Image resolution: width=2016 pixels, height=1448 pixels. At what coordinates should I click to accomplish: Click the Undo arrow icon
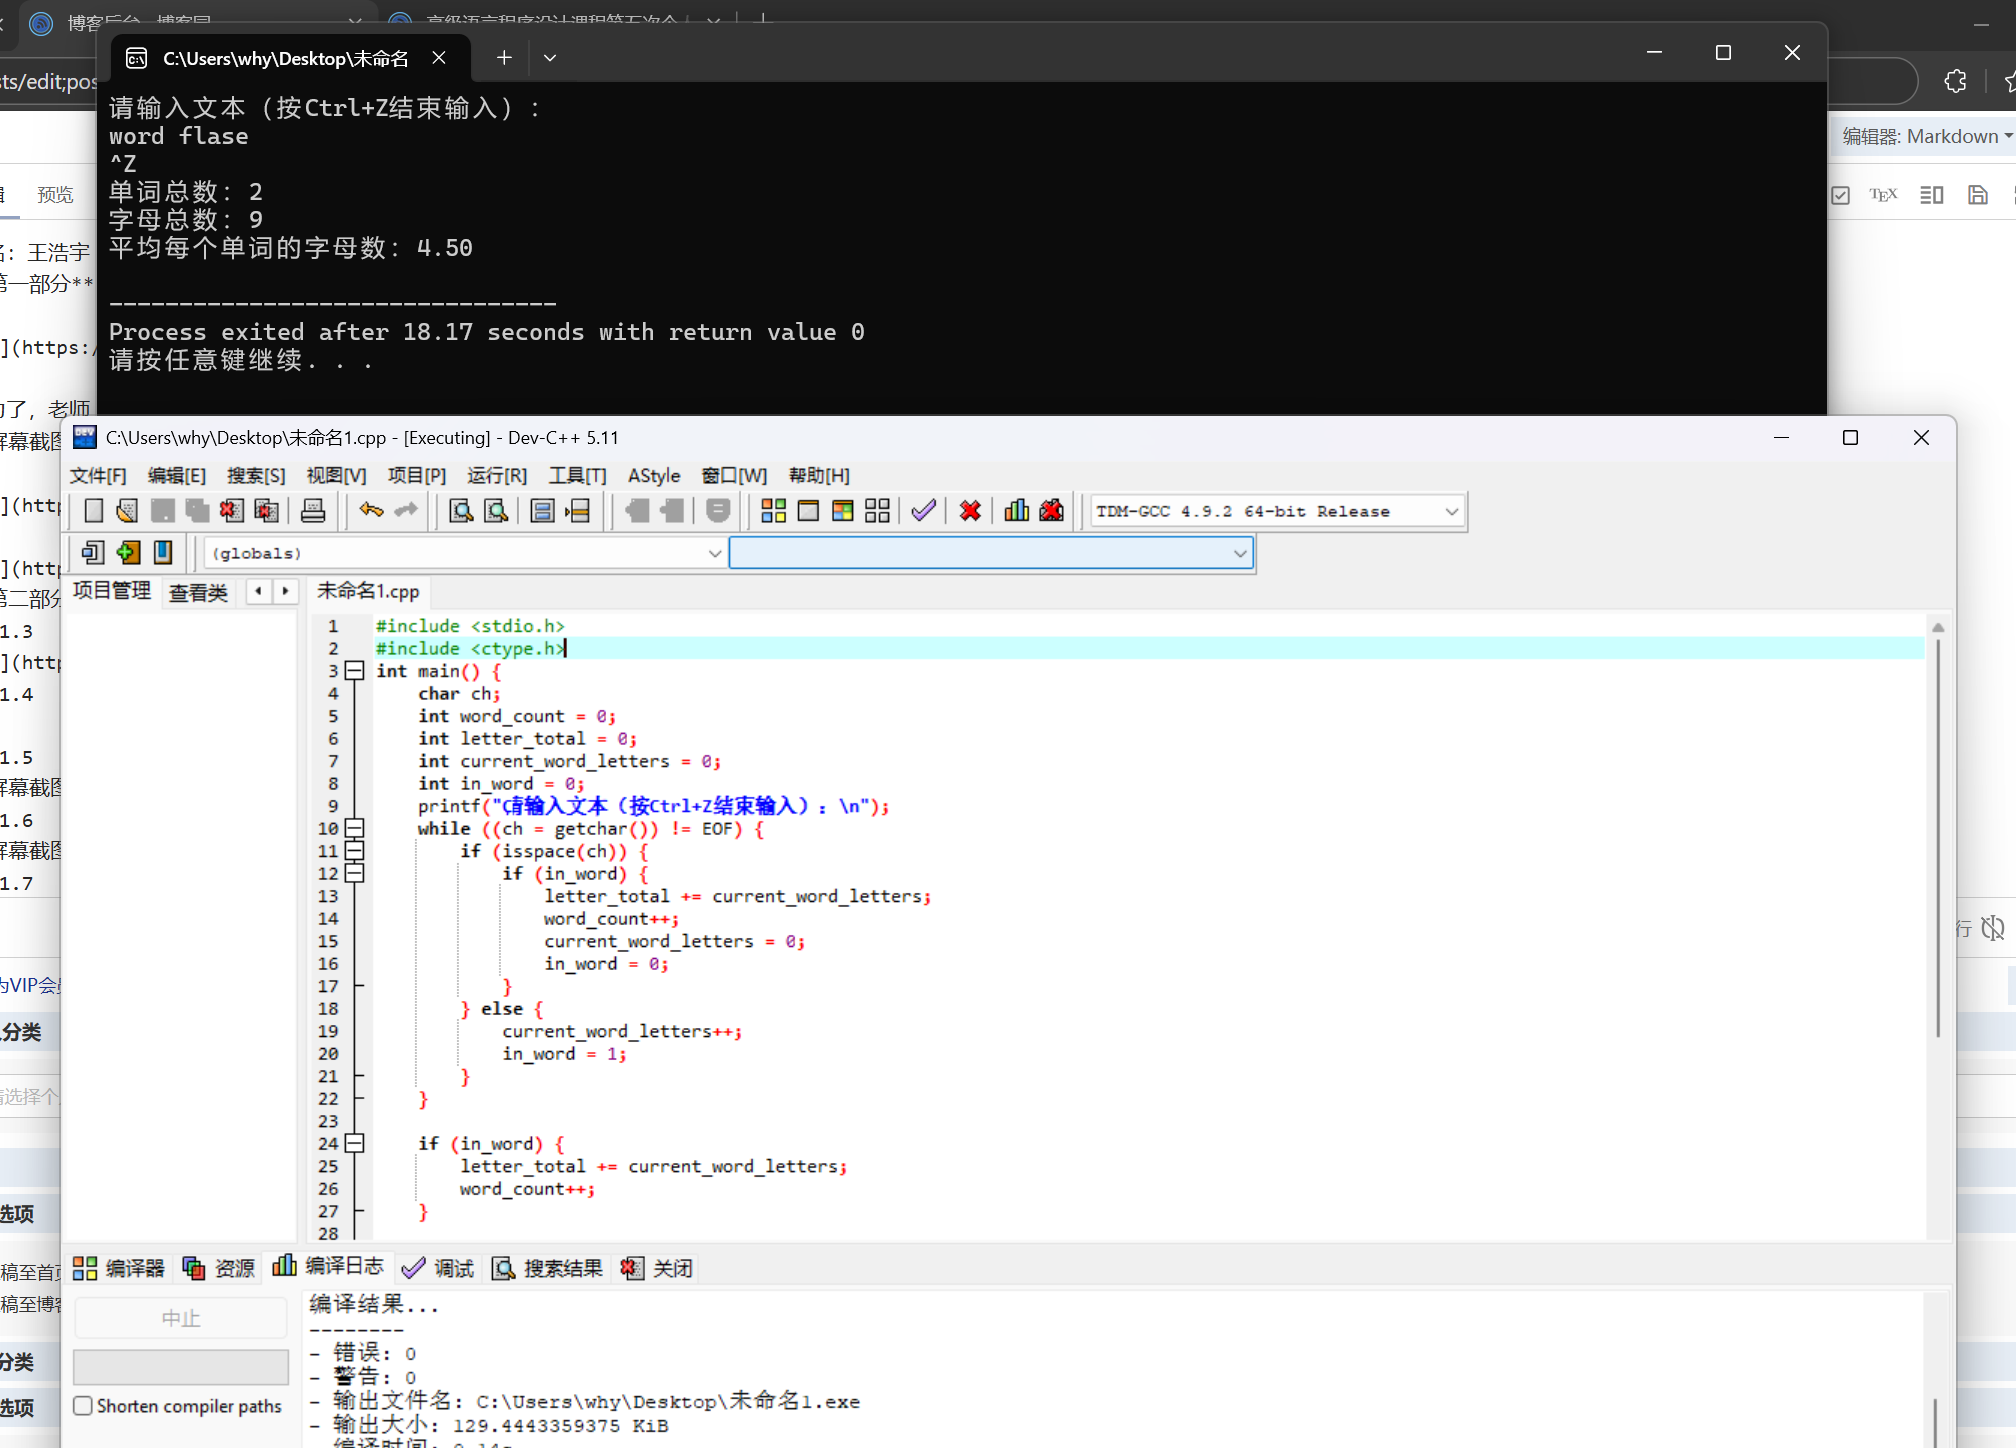(371, 511)
